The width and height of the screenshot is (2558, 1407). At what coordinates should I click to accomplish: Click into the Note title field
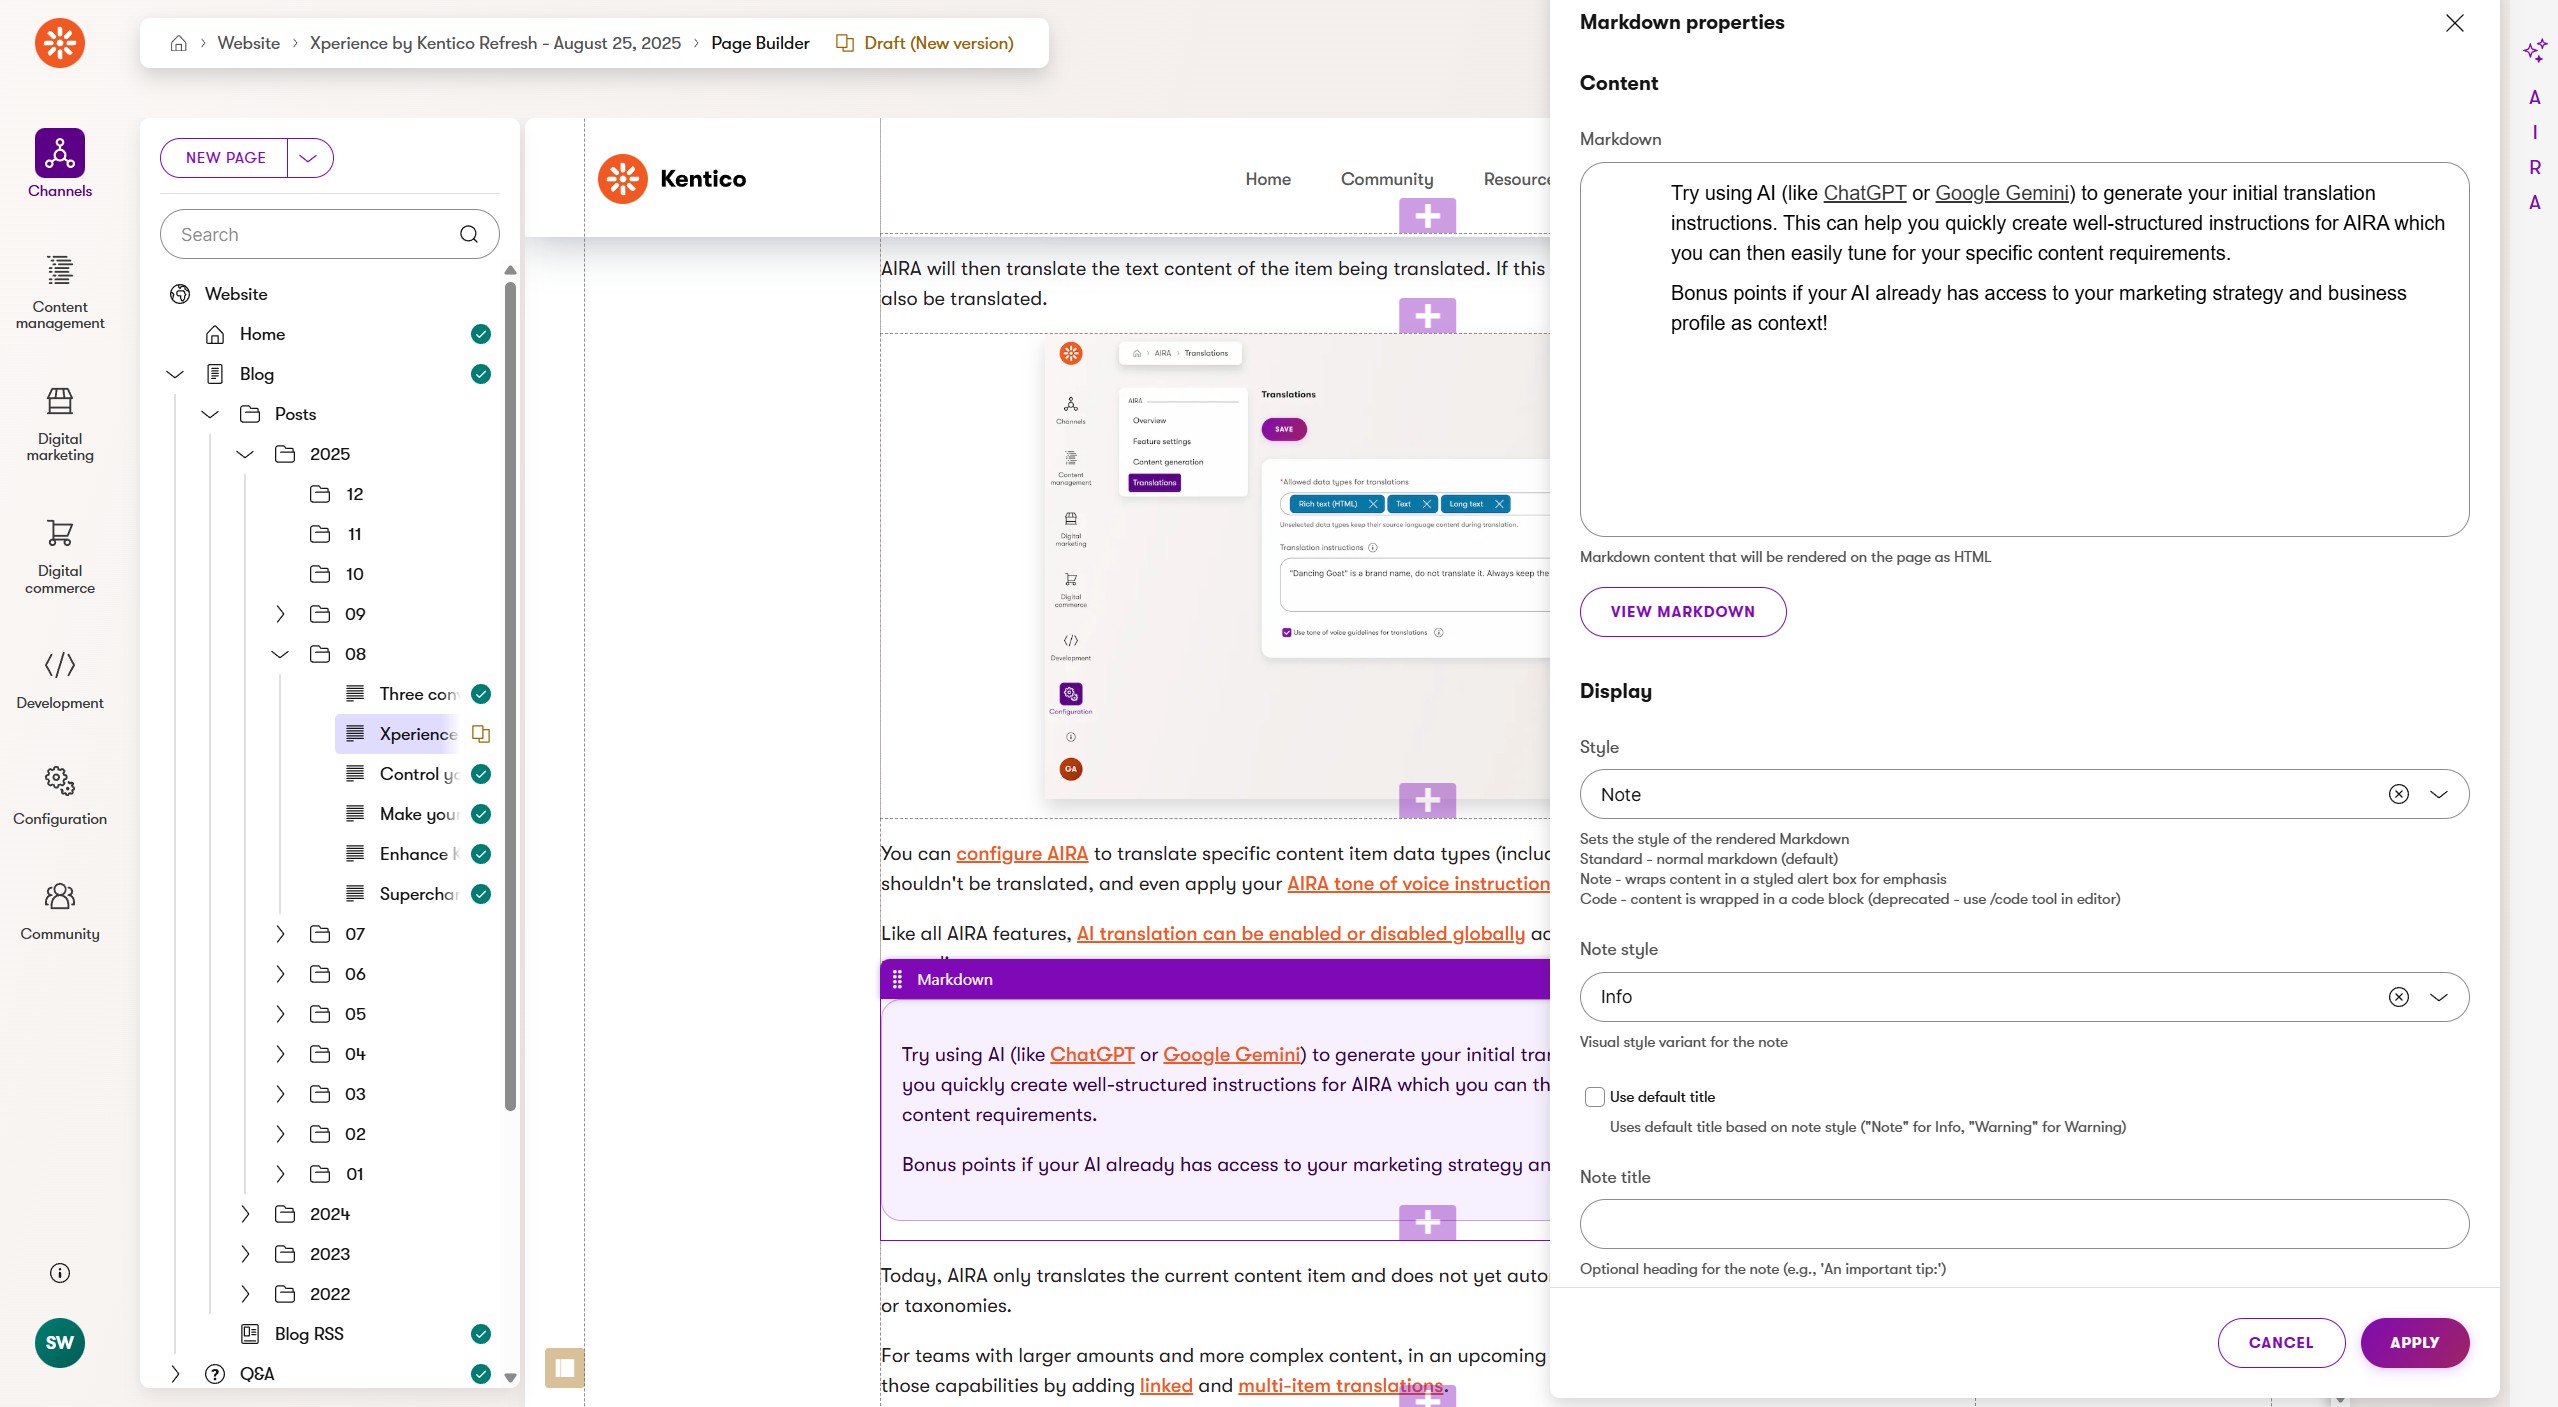(x=2024, y=1224)
